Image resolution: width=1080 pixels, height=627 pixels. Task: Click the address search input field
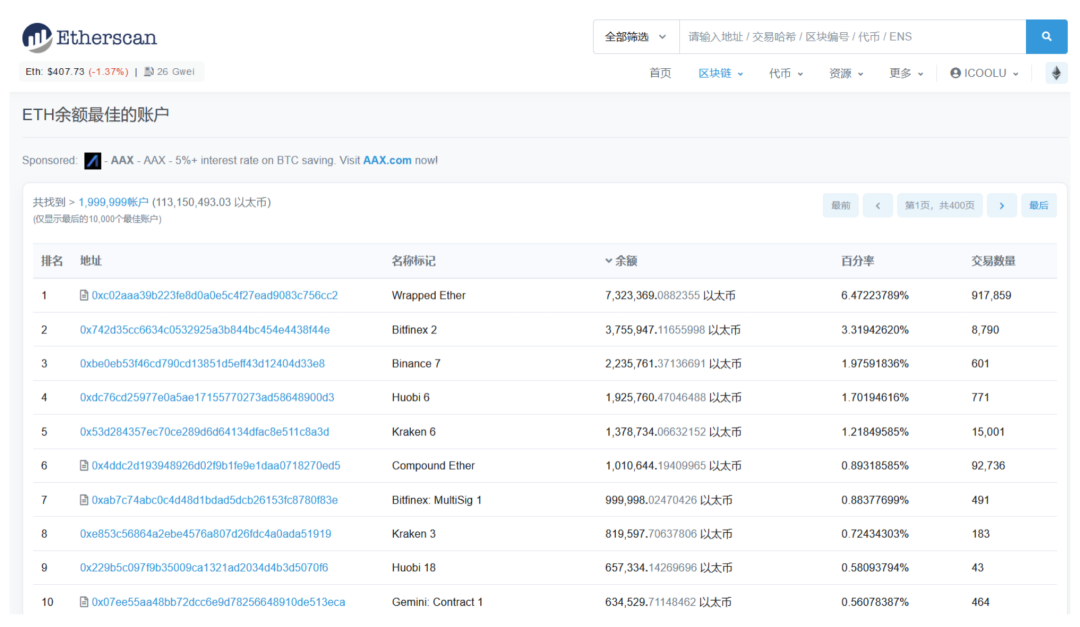click(853, 37)
